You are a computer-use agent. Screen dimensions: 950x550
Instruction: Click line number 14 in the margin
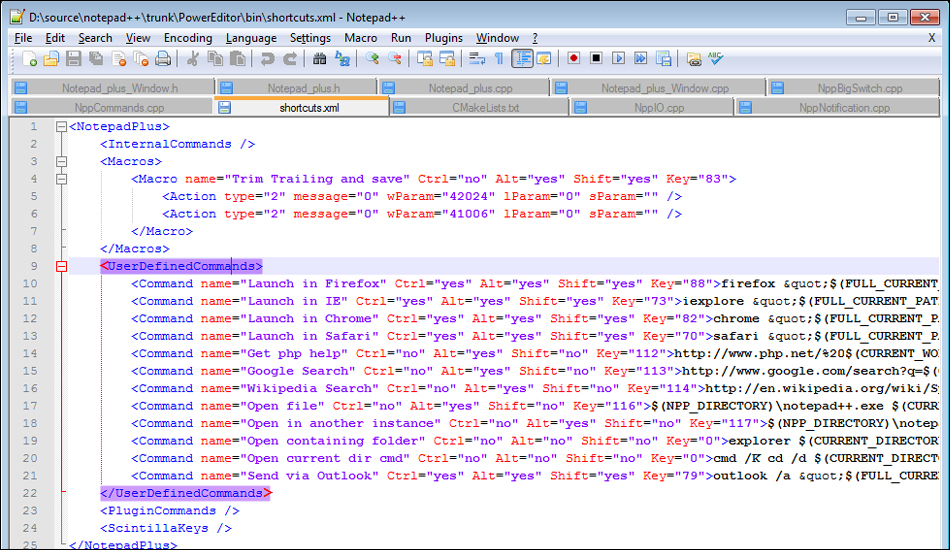click(x=30, y=354)
